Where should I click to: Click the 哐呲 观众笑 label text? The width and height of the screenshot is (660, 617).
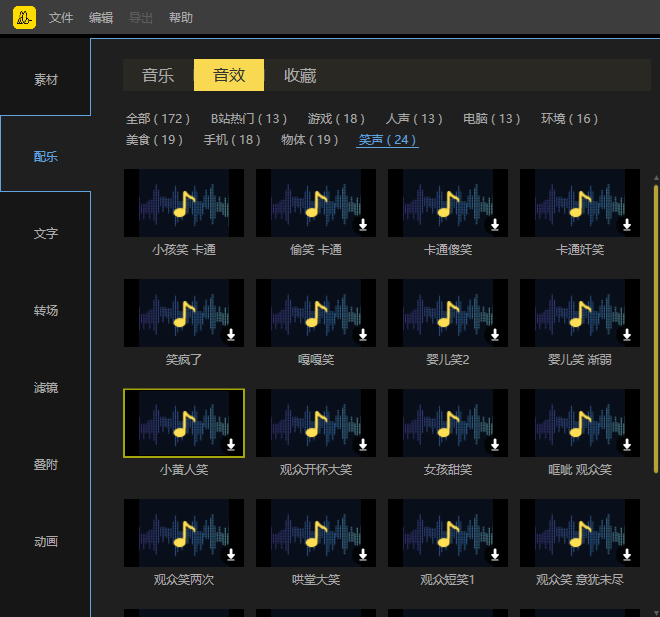click(580, 470)
